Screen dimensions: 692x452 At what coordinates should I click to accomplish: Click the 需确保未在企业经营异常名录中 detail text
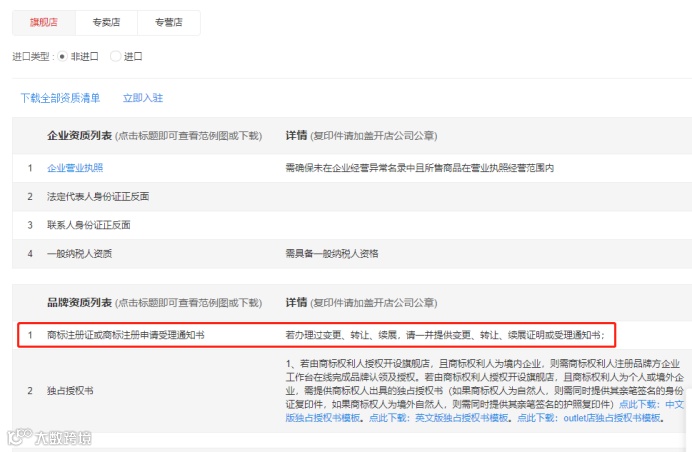pyautogui.click(x=420, y=168)
